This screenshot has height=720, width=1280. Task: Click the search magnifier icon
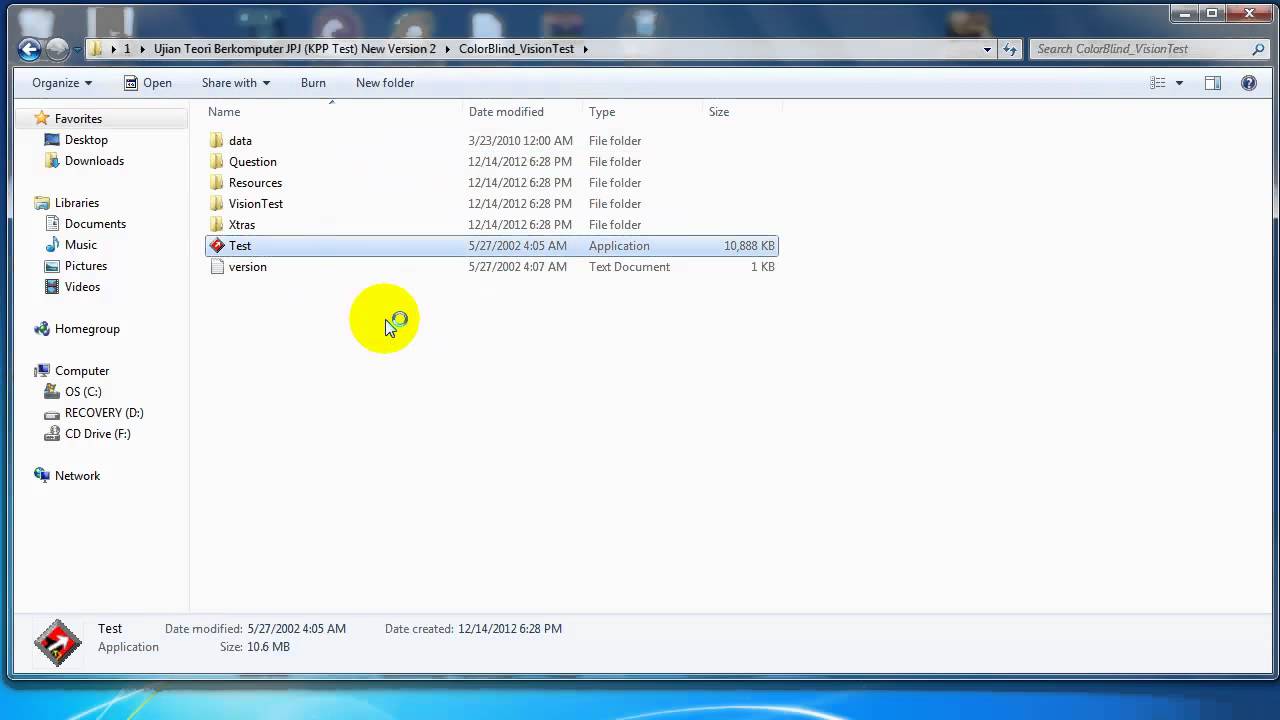coord(1258,49)
